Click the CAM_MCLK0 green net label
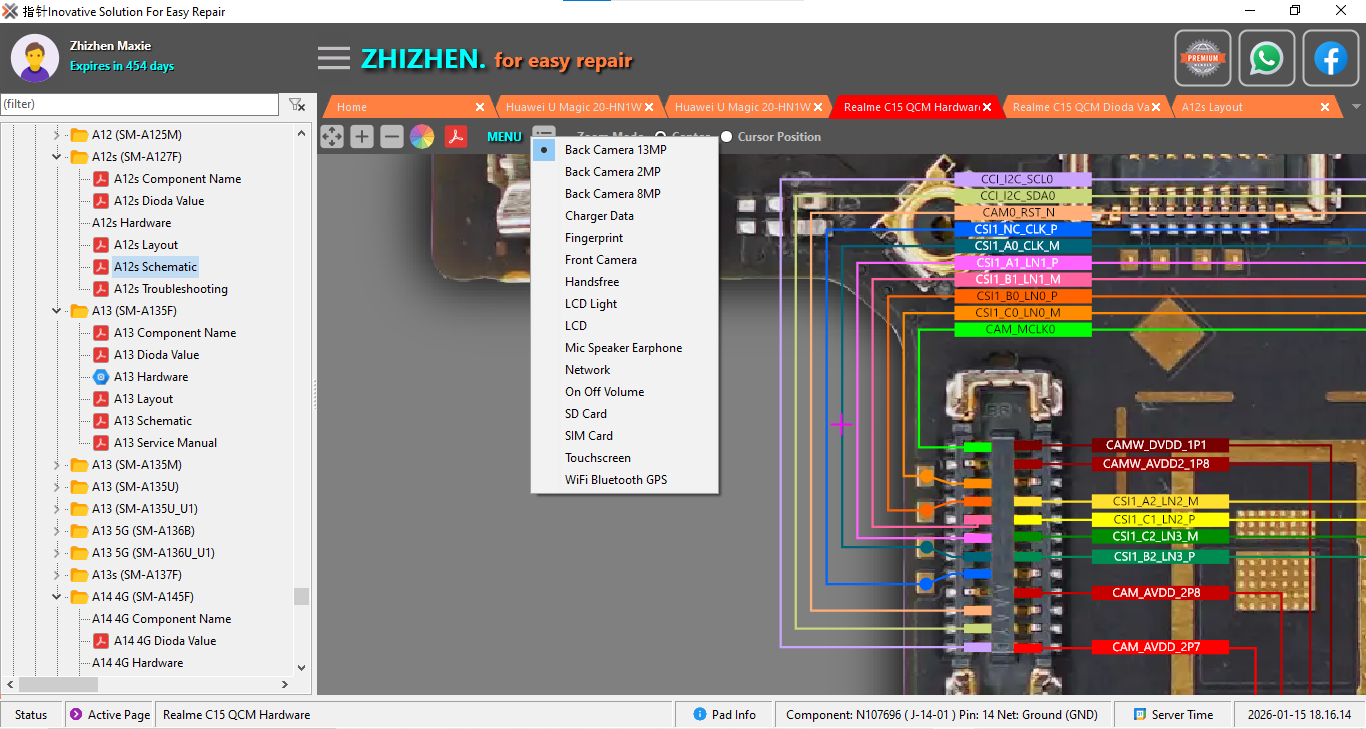This screenshot has height=729, width=1366. tap(1023, 329)
